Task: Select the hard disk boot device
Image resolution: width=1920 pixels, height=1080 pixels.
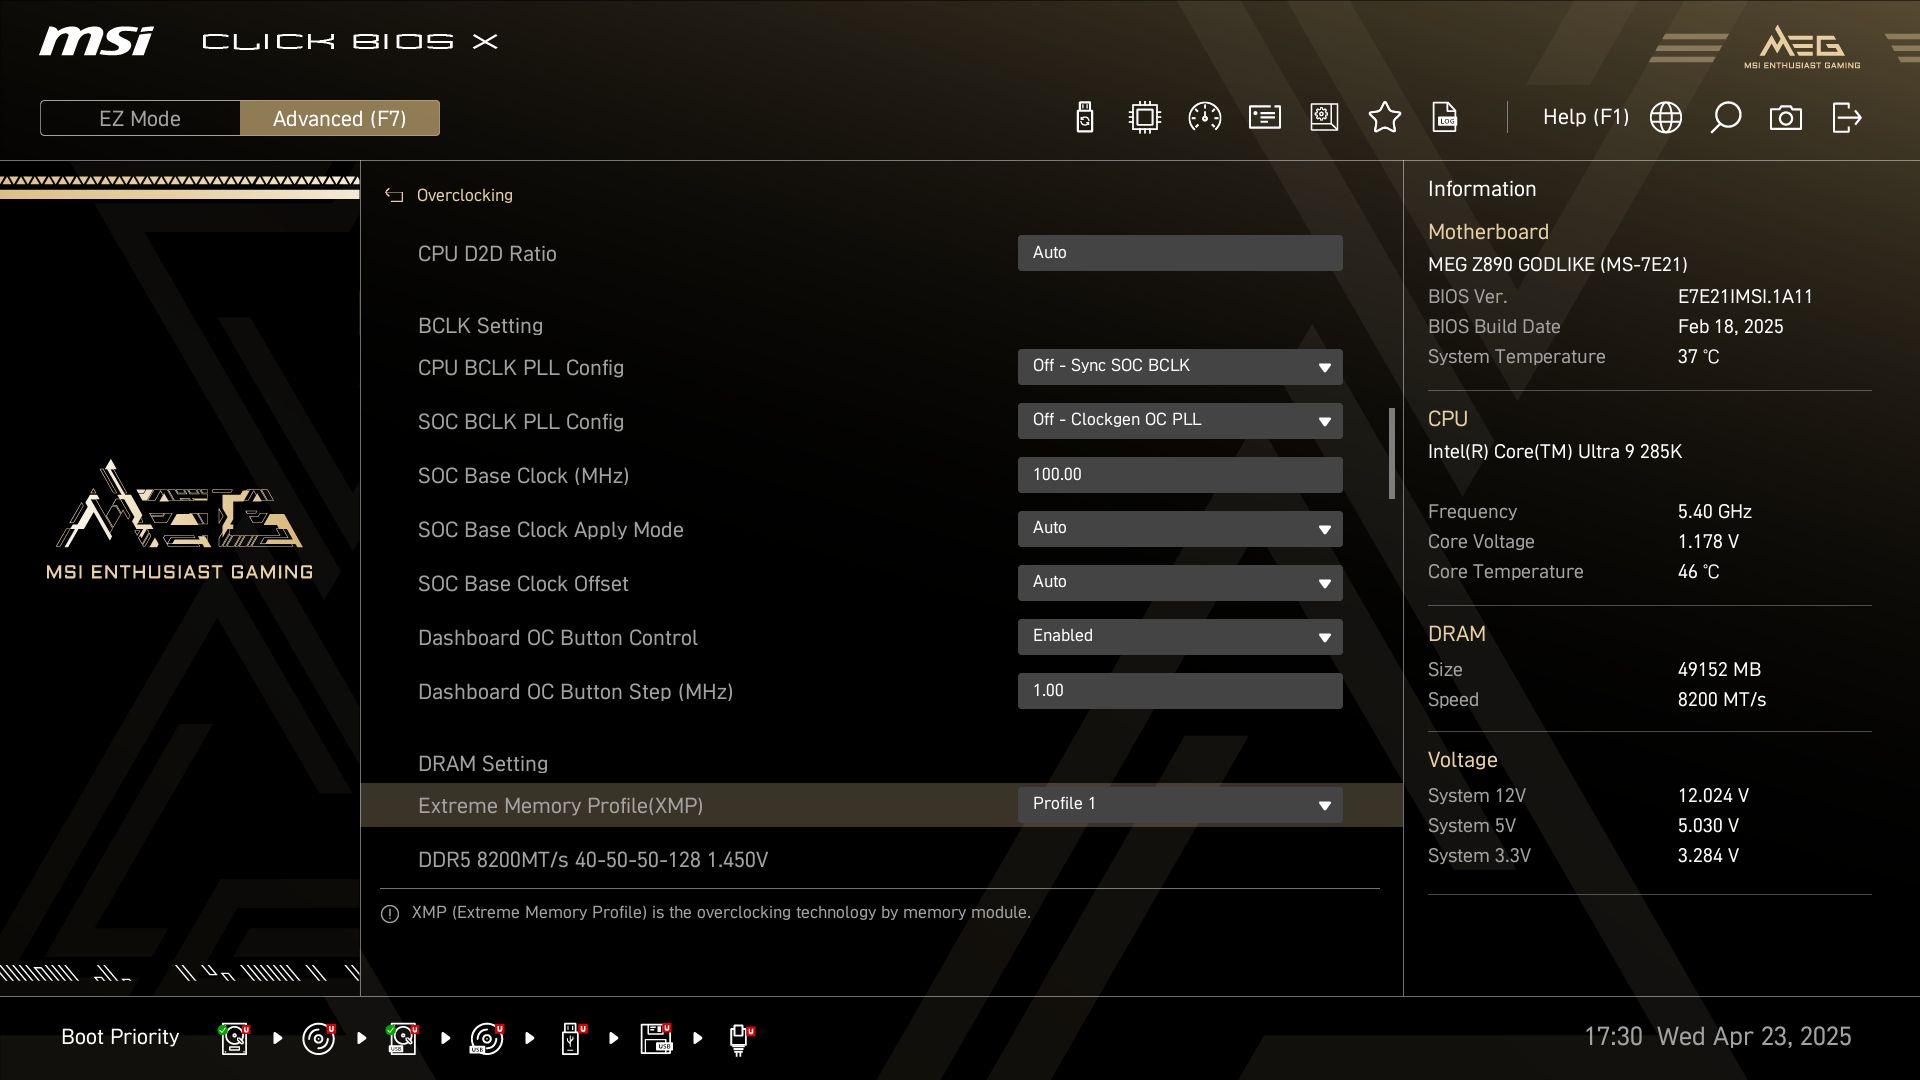Action: coord(235,1039)
